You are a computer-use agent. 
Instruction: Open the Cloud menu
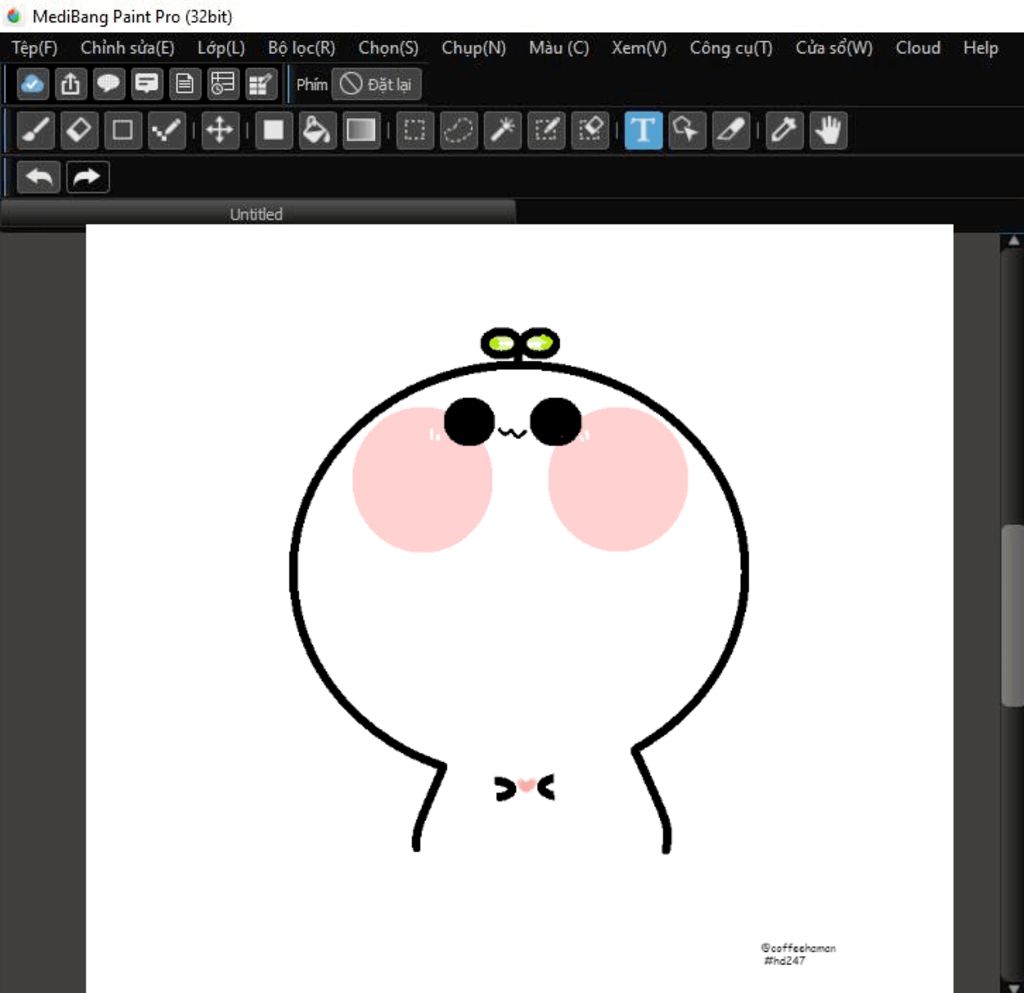[x=918, y=48]
